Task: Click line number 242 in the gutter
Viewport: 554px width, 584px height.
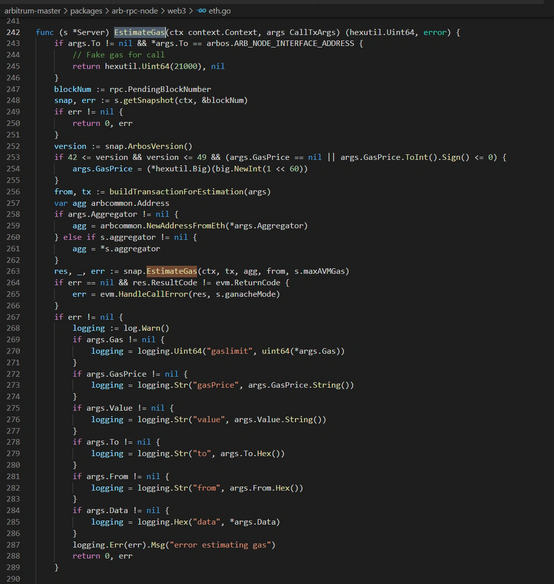Action: click(13, 32)
